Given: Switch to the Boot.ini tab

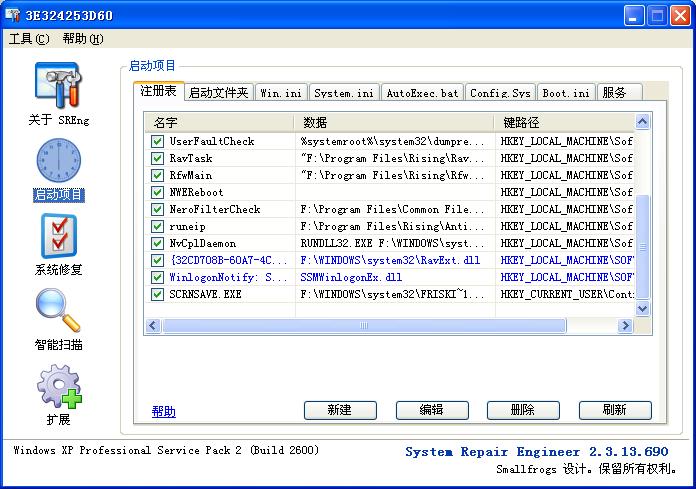Looking at the screenshot, I should (566, 93).
